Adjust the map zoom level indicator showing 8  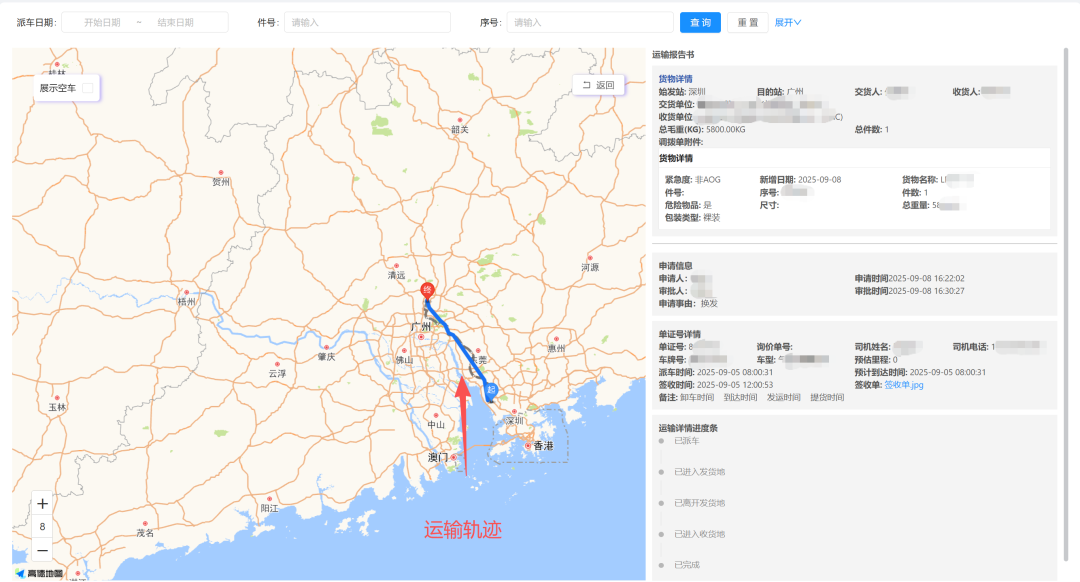tap(42, 526)
